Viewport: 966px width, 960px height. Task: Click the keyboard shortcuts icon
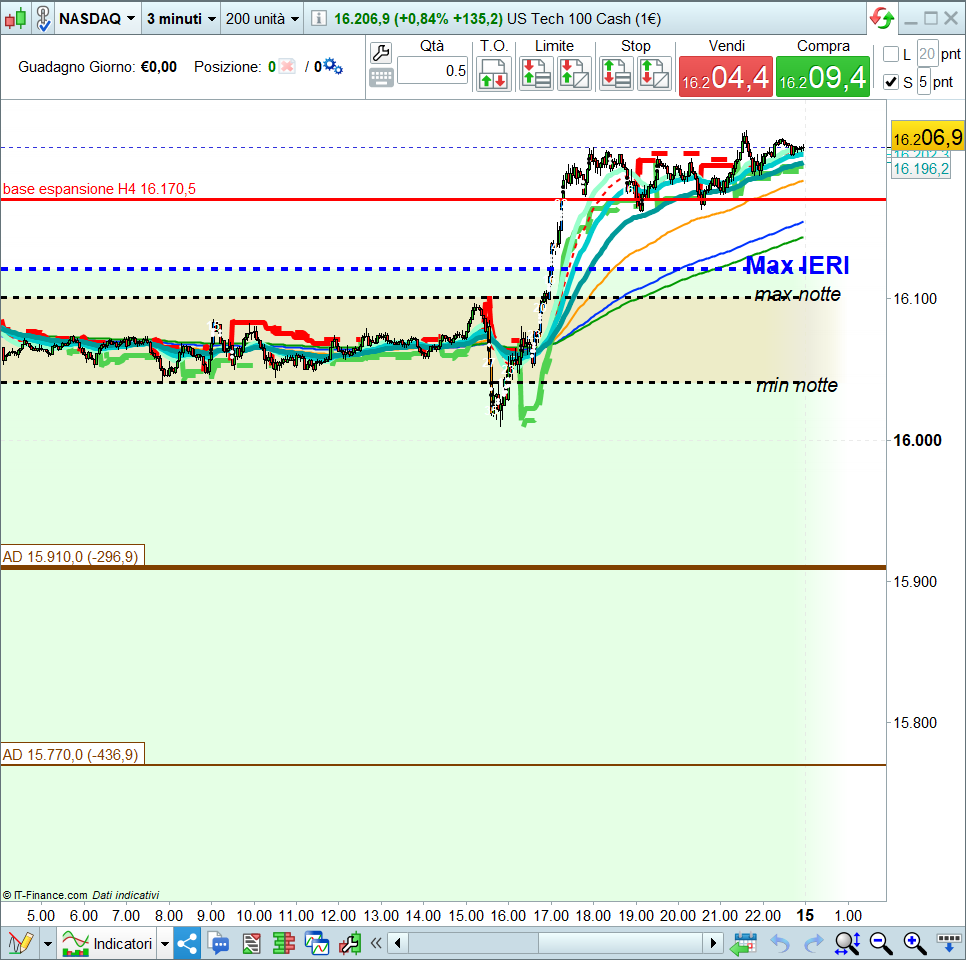tap(381, 78)
